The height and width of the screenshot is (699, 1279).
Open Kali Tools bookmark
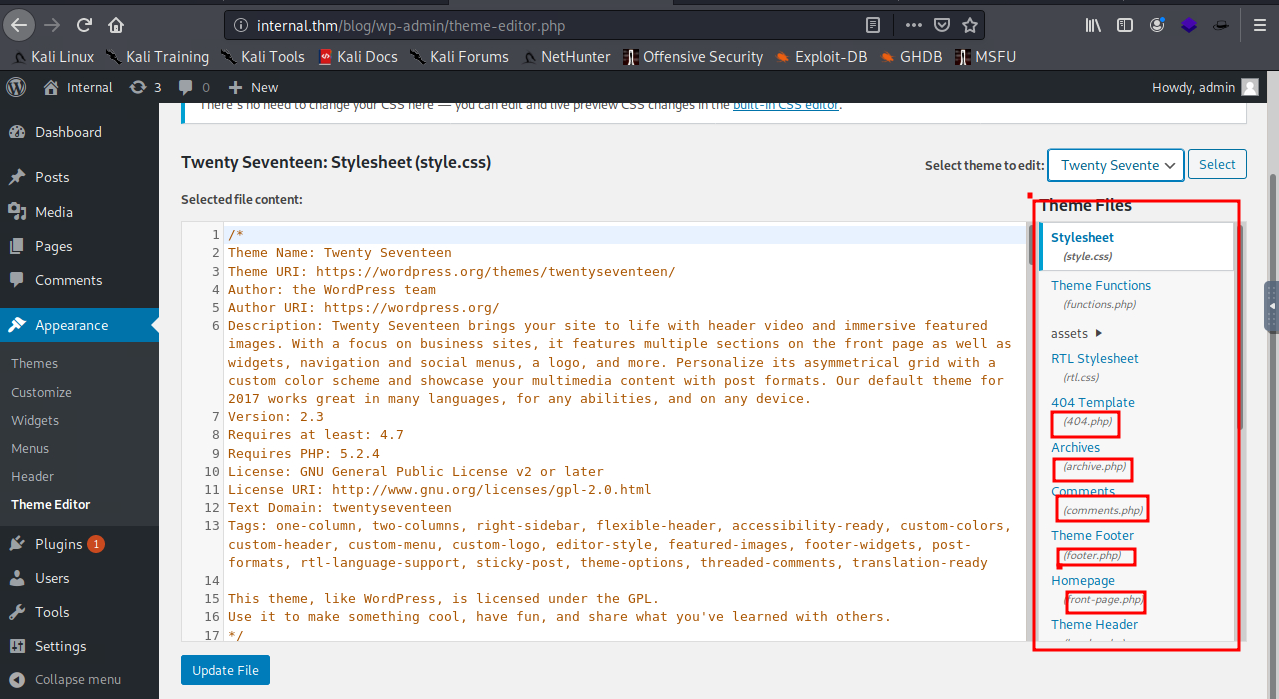[x=263, y=57]
